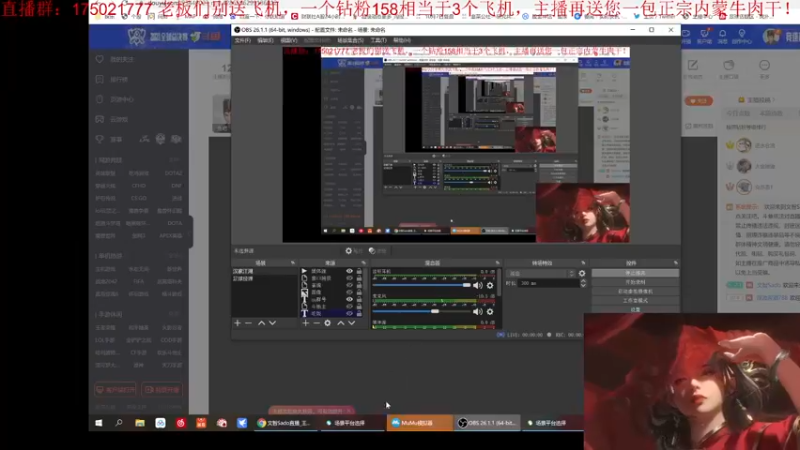Viewport: 800px width, 450px height.
Task: Open Windows Start menu
Action: tap(98, 423)
